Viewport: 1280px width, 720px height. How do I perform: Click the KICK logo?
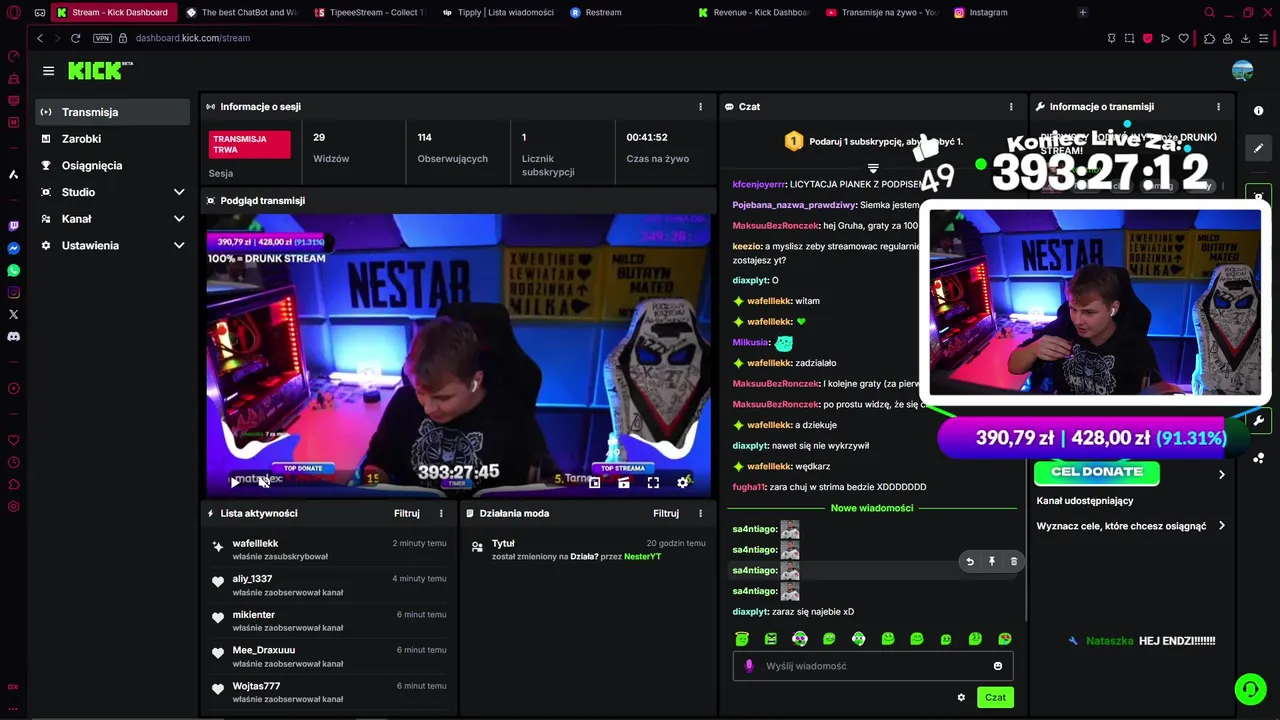(100, 70)
